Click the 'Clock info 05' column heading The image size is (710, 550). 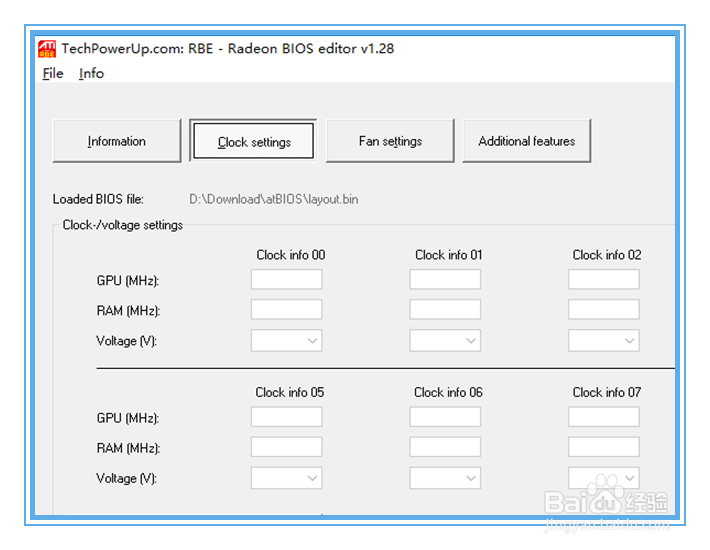click(x=290, y=392)
